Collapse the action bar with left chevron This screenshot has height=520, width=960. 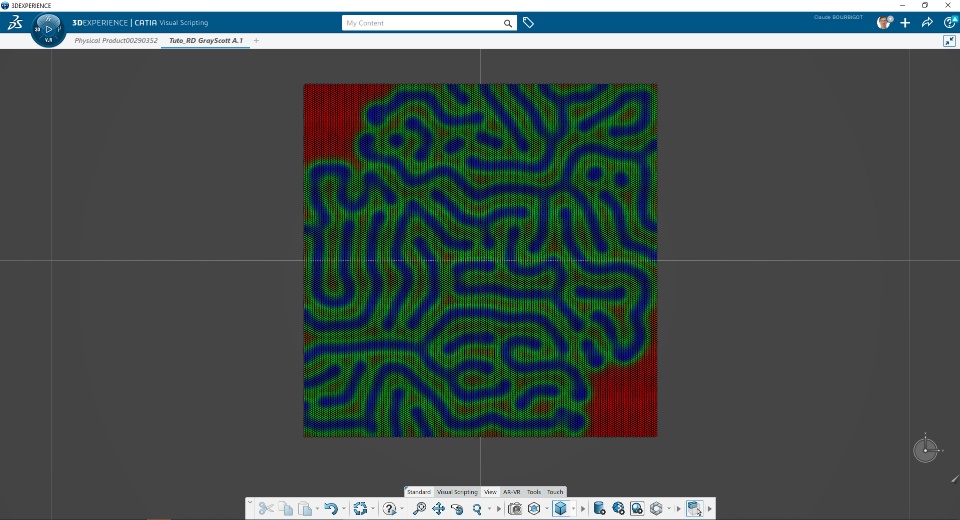coord(250,502)
